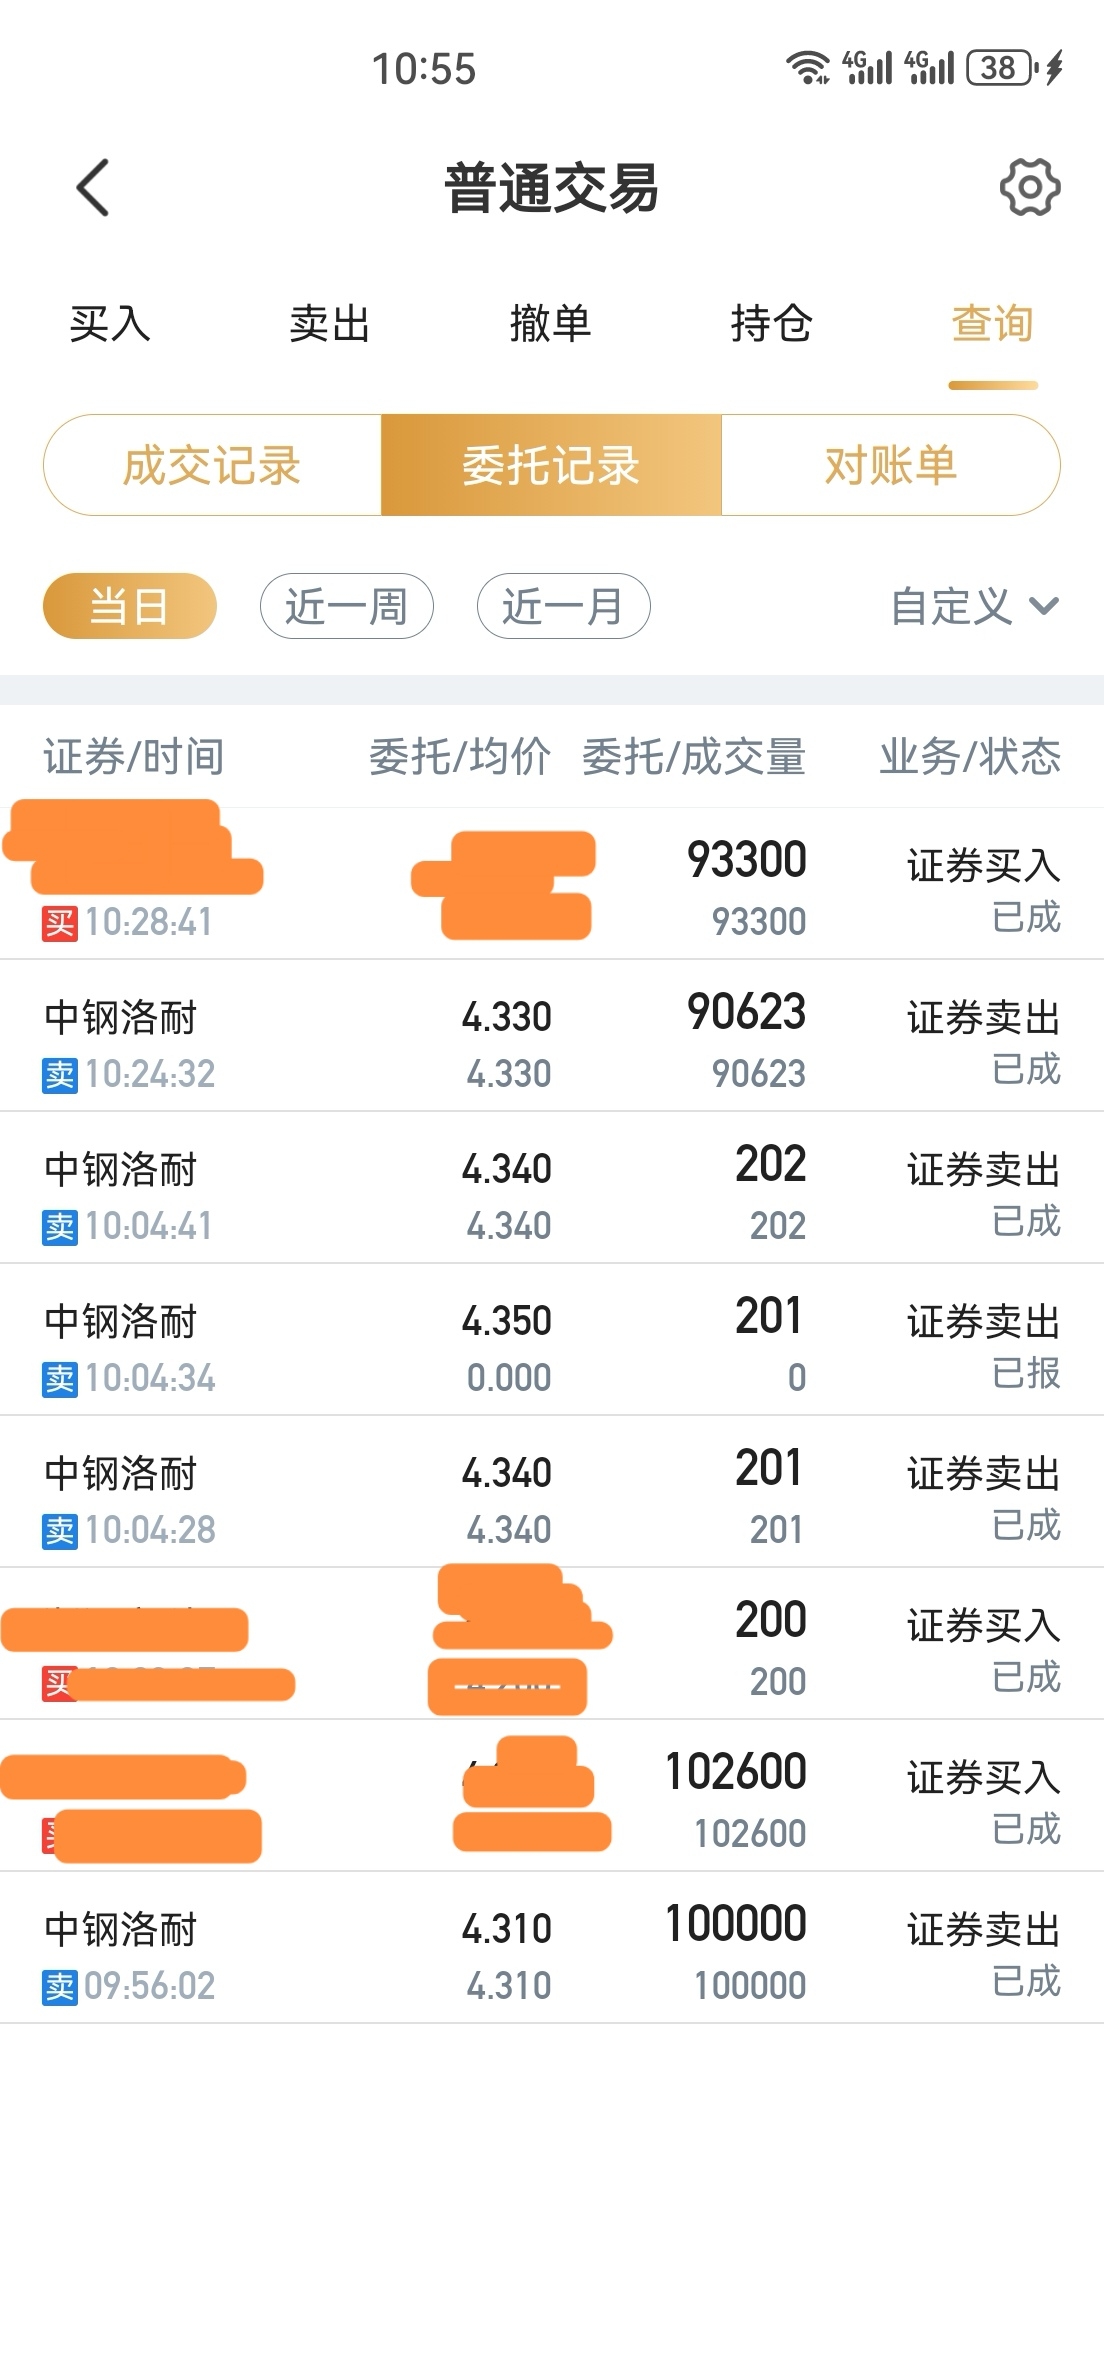Open the 100000 share 证券卖出 order row
The width and height of the screenshot is (1104, 2376).
pyautogui.click(x=552, y=1948)
